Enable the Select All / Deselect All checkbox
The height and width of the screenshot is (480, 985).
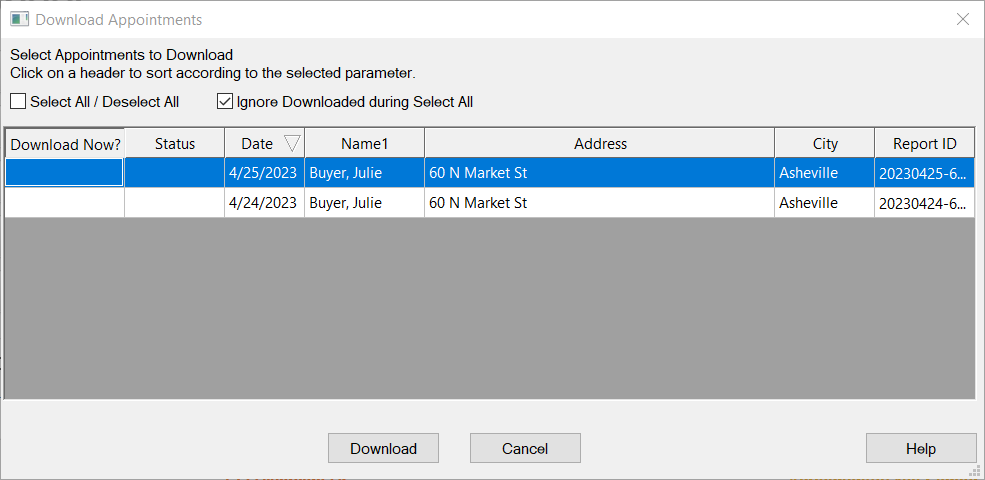tap(19, 102)
